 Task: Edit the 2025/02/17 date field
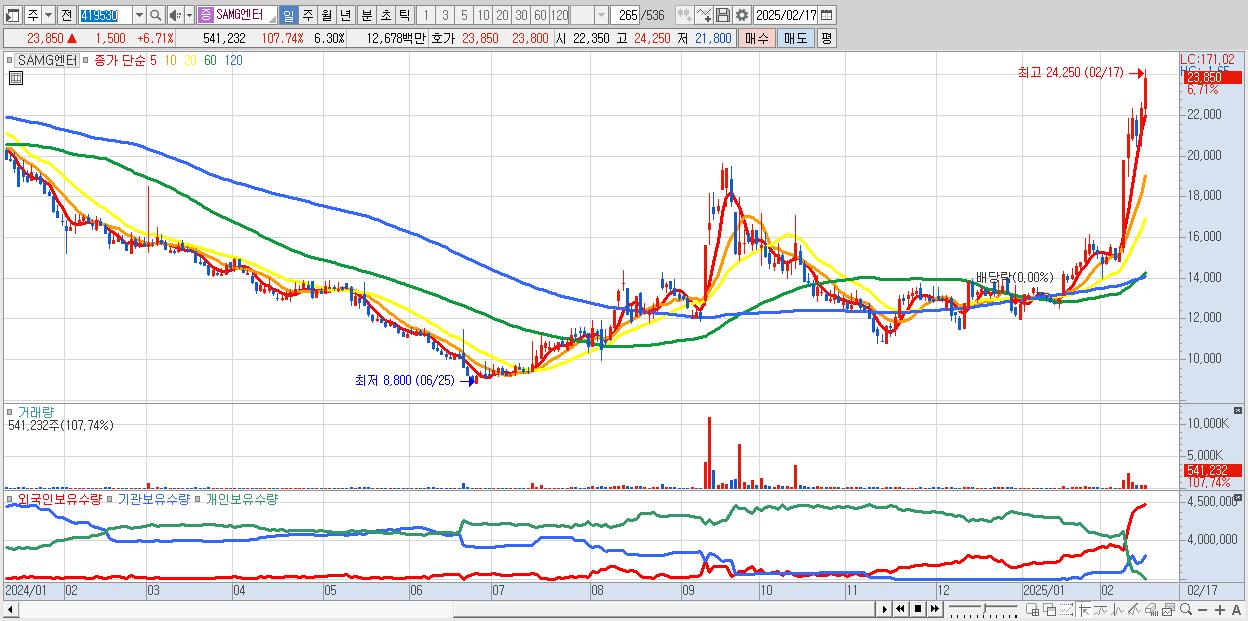(x=785, y=15)
